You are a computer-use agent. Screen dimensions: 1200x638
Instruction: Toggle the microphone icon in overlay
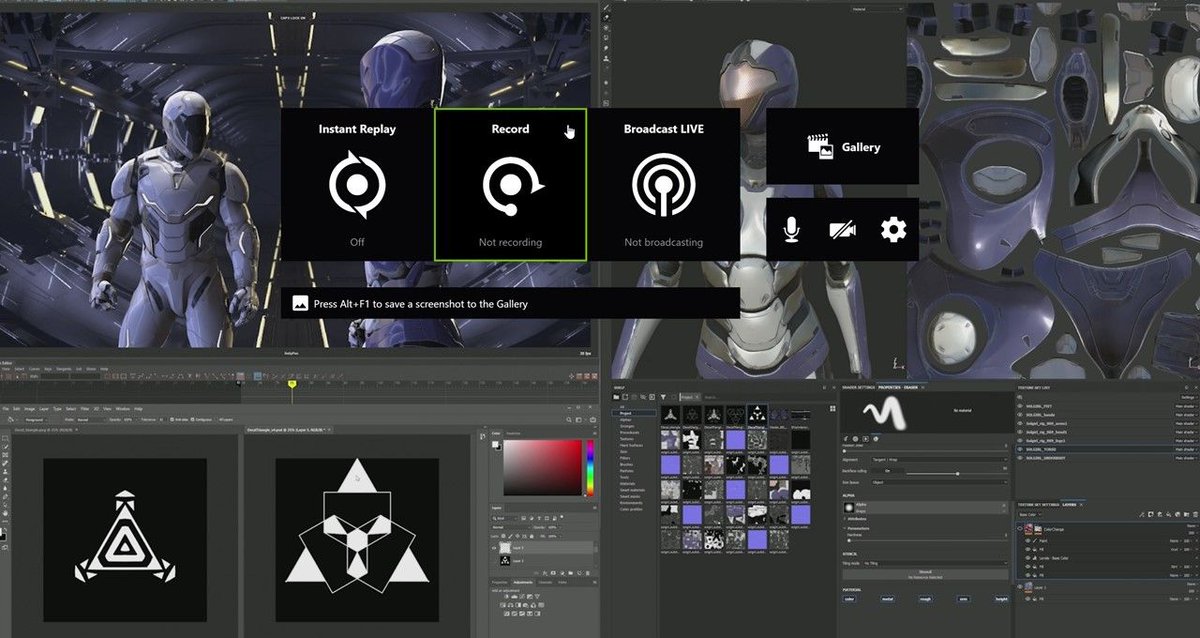[x=792, y=230]
